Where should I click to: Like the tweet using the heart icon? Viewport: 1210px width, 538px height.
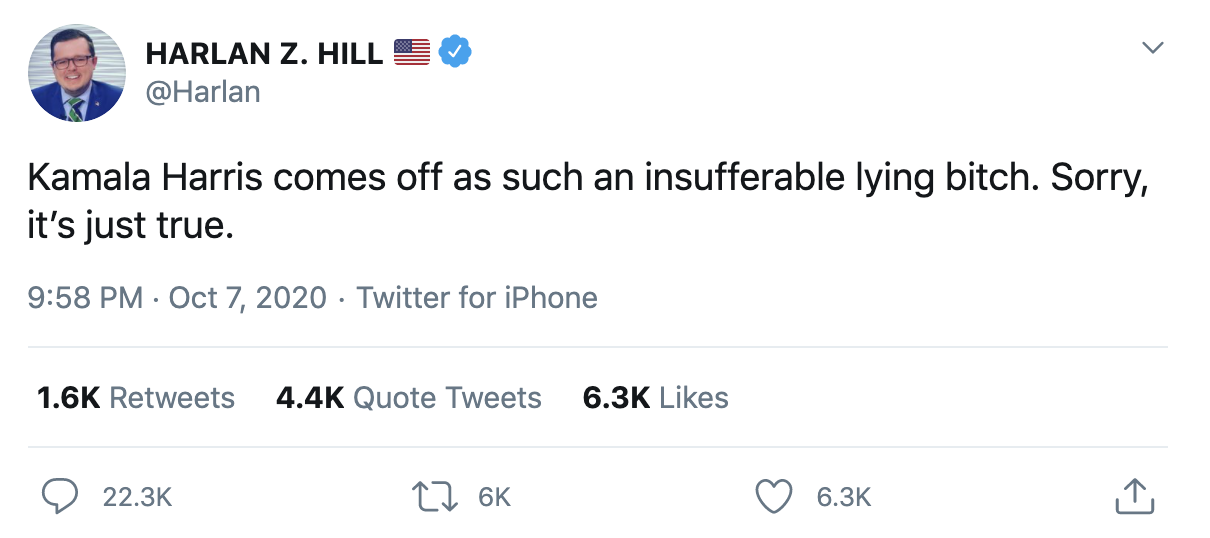click(x=774, y=496)
